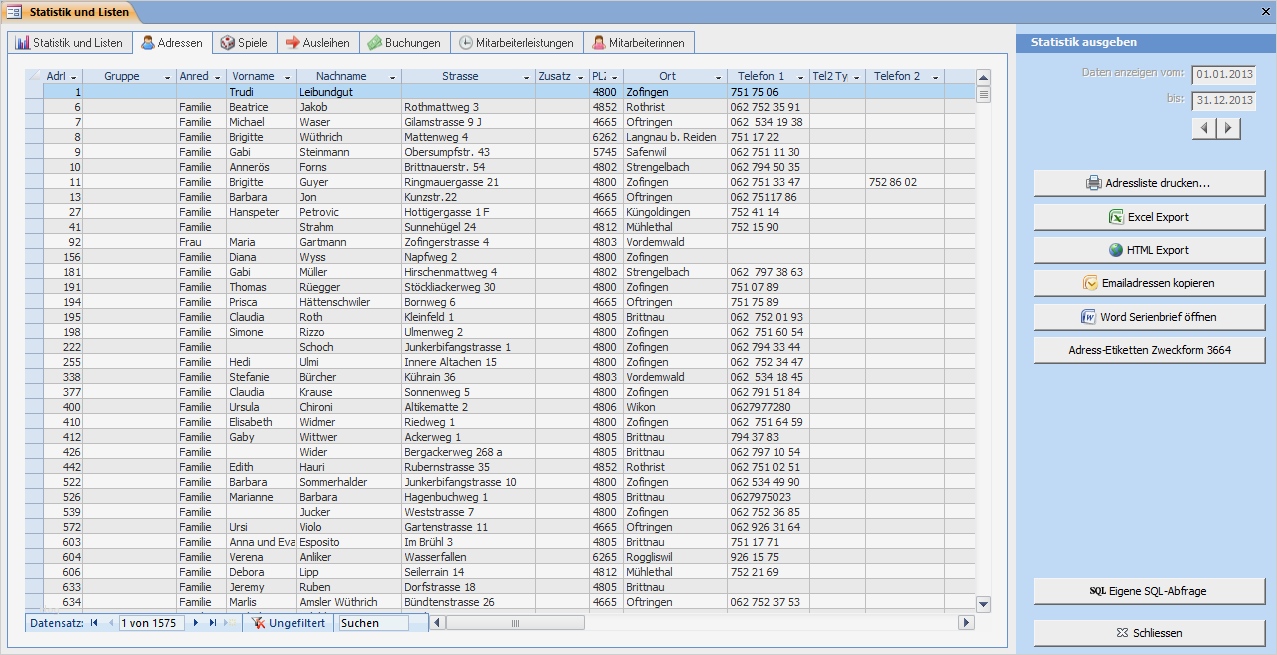
Task: Click the horizontal scrollbar at the bottom
Action: 515,622
